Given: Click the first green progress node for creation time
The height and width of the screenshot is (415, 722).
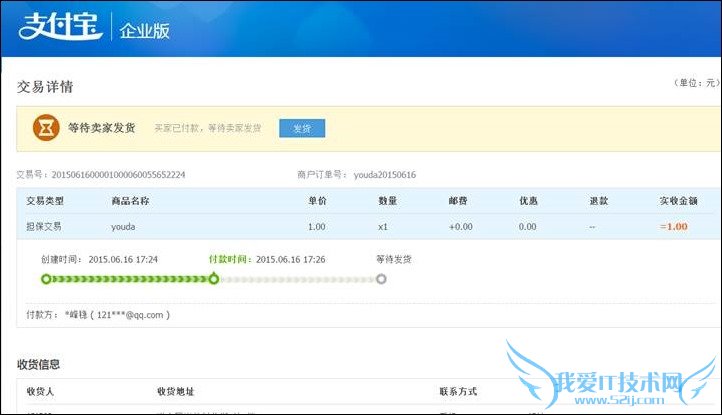Looking at the screenshot, I should 46,279.
